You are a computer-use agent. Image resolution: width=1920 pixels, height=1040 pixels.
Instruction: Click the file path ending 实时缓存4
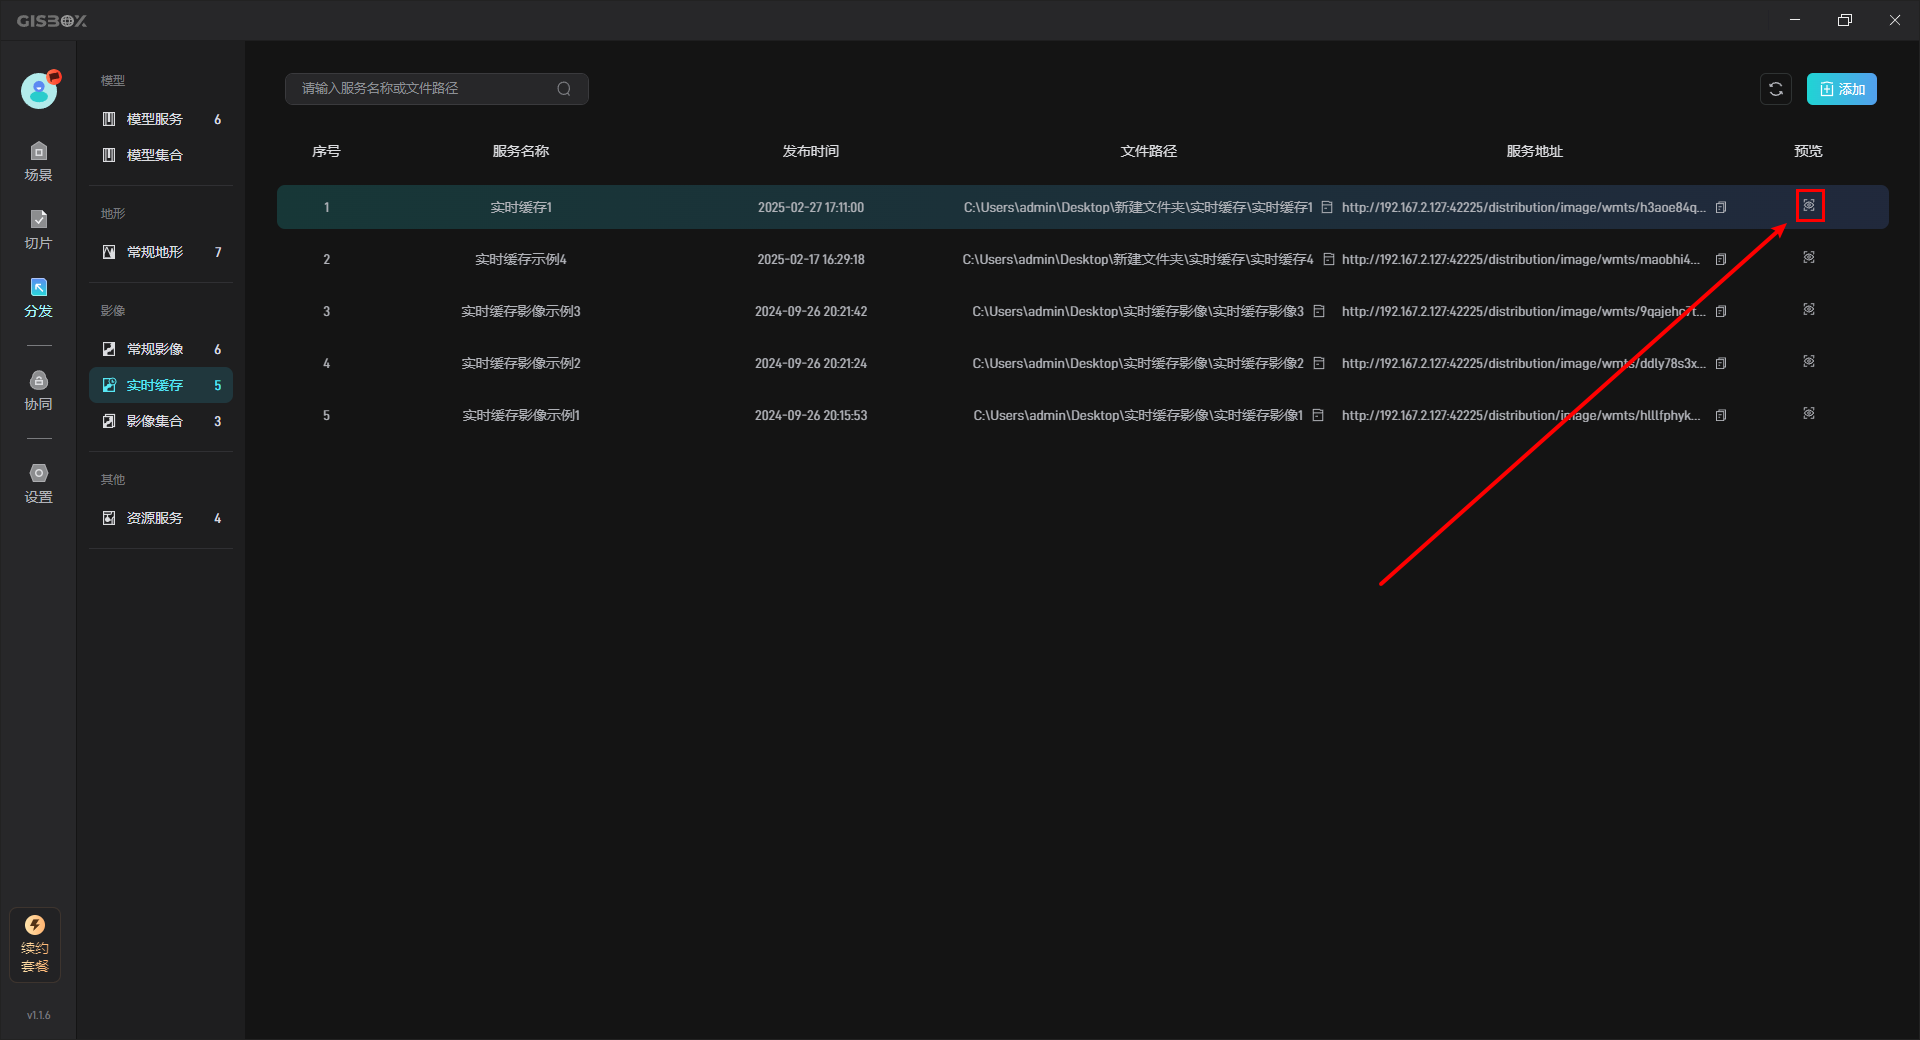tap(1138, 259)
